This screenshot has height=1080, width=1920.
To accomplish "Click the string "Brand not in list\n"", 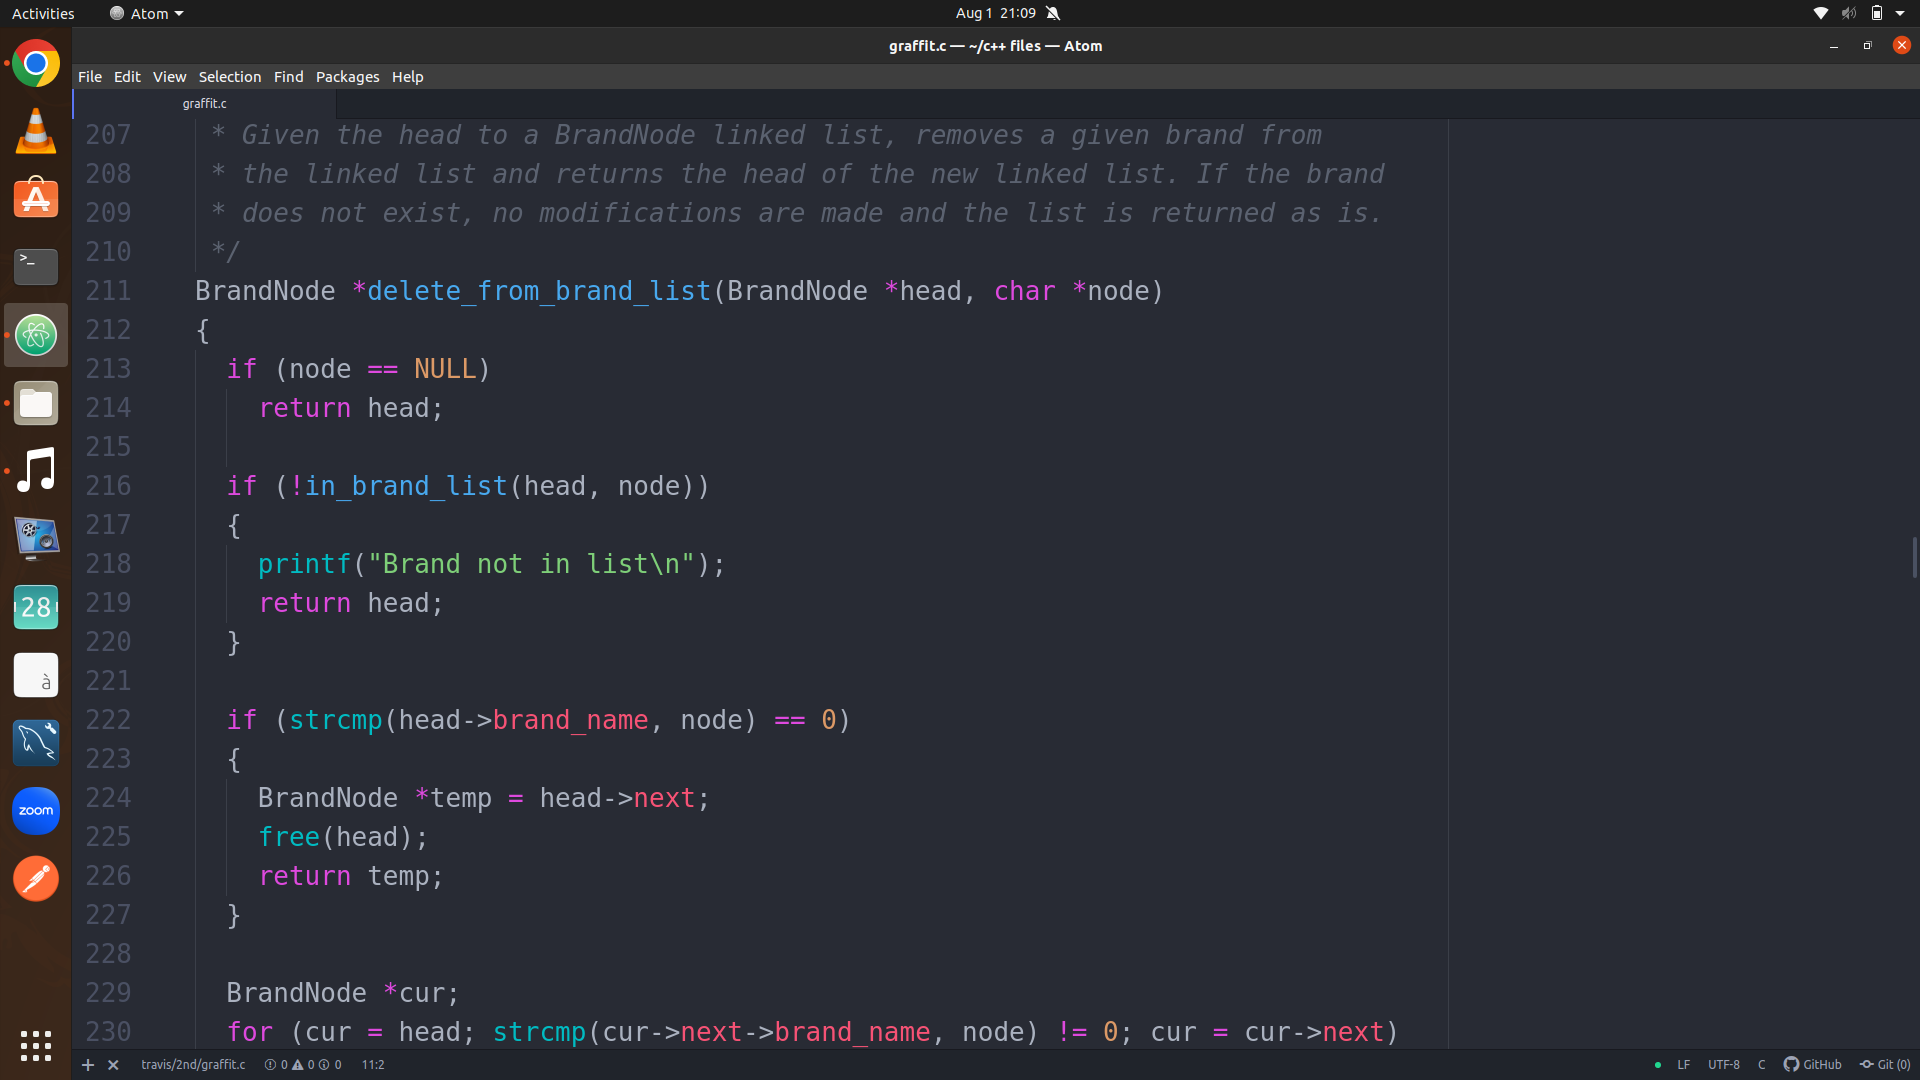I will click(x=531, y=564).
